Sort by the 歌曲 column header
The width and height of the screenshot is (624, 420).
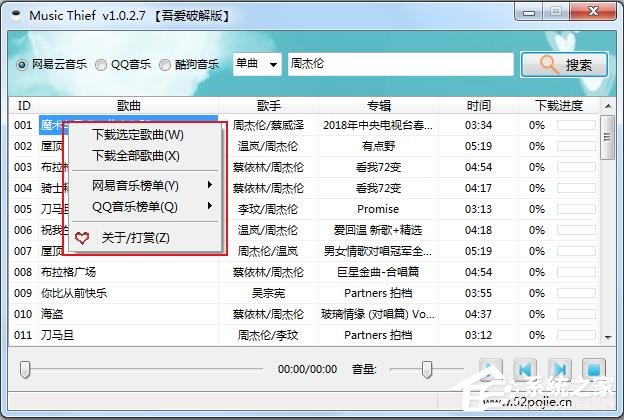[x=129, y=106]
